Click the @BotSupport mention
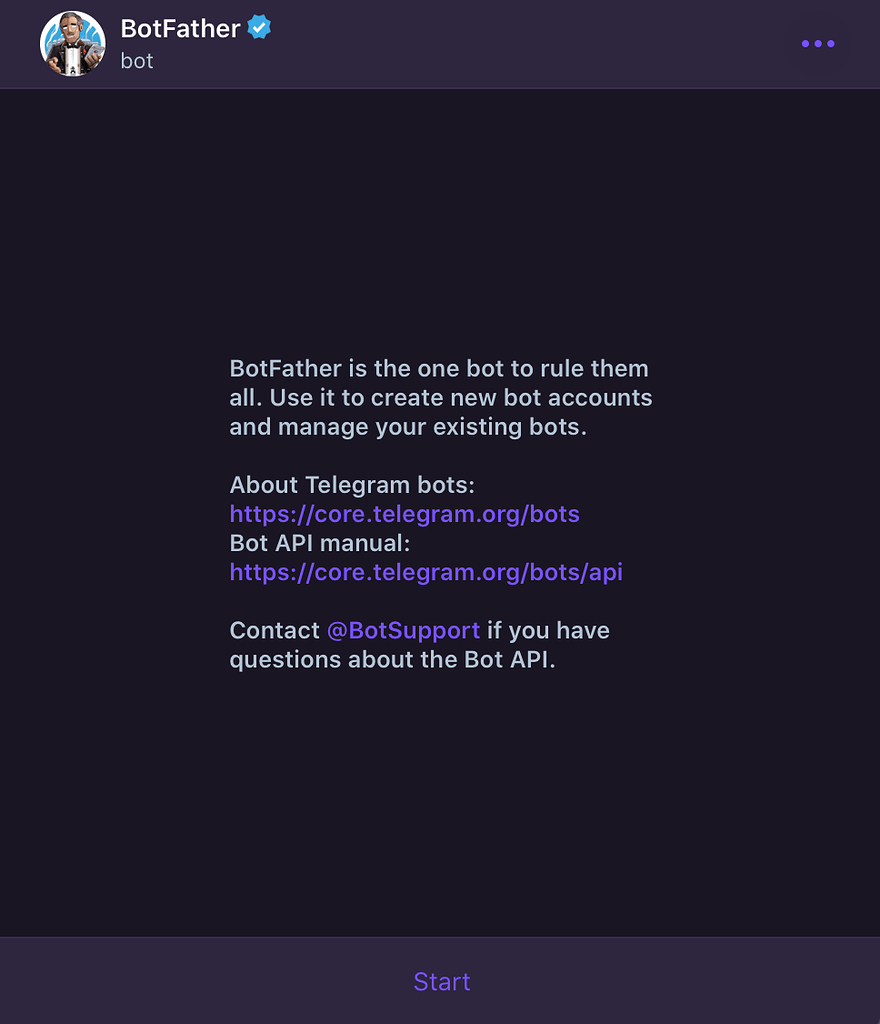The height and width of the screenshot is (1024, 880). coord(403,631)
